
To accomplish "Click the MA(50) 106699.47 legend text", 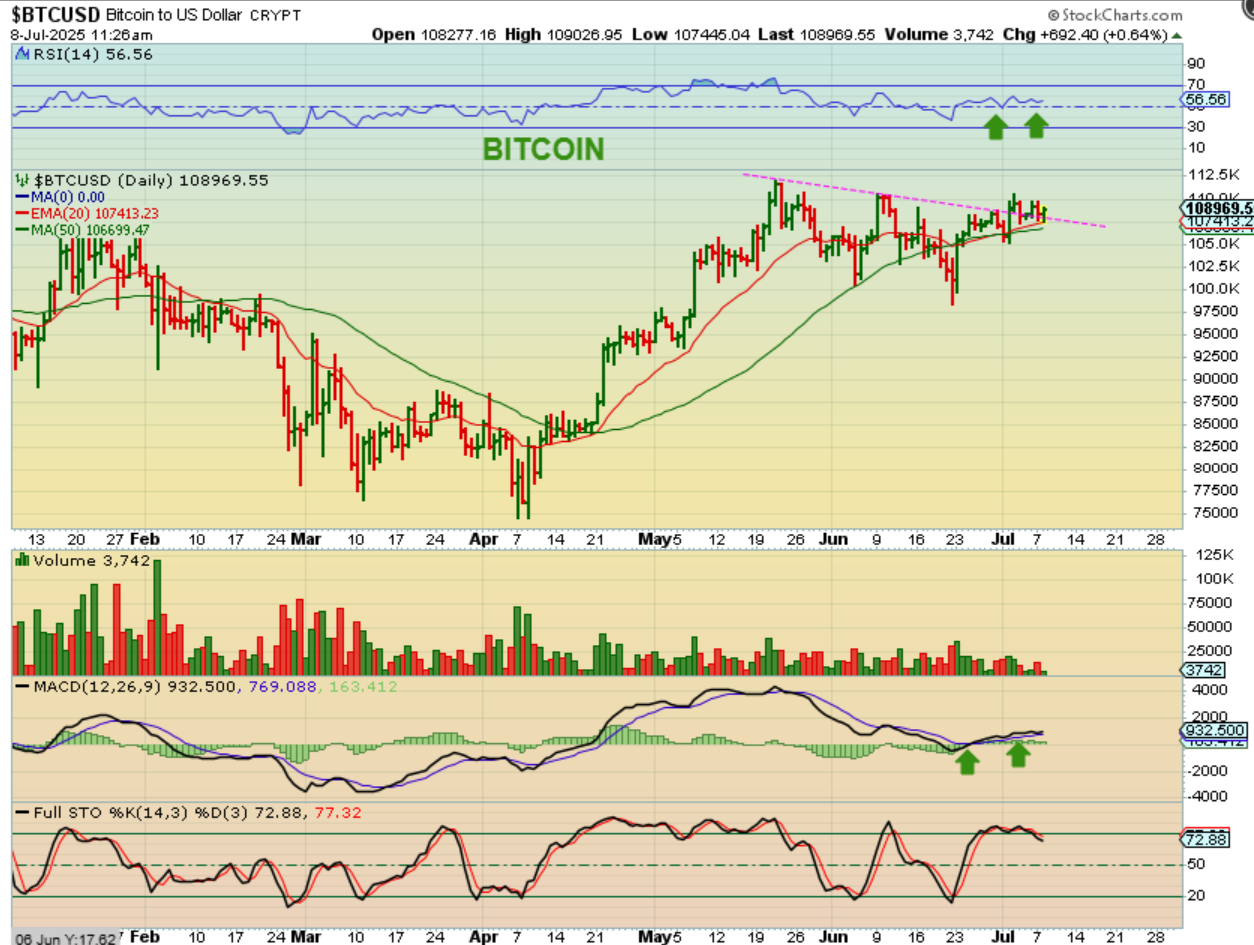I will [x=91, y=229].
